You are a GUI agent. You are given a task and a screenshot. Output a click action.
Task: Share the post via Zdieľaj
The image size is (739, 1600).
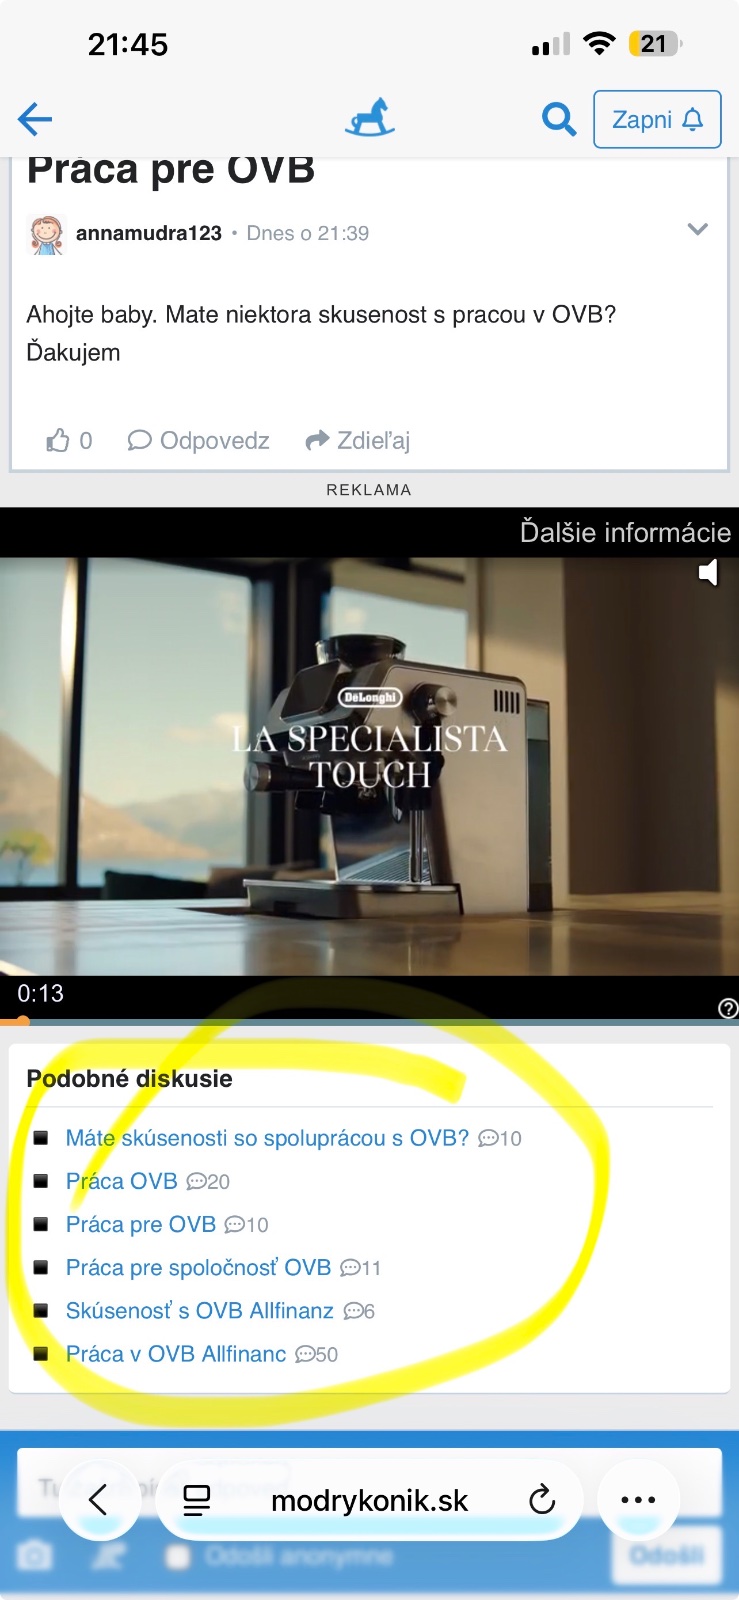click(x=358, y=441)
